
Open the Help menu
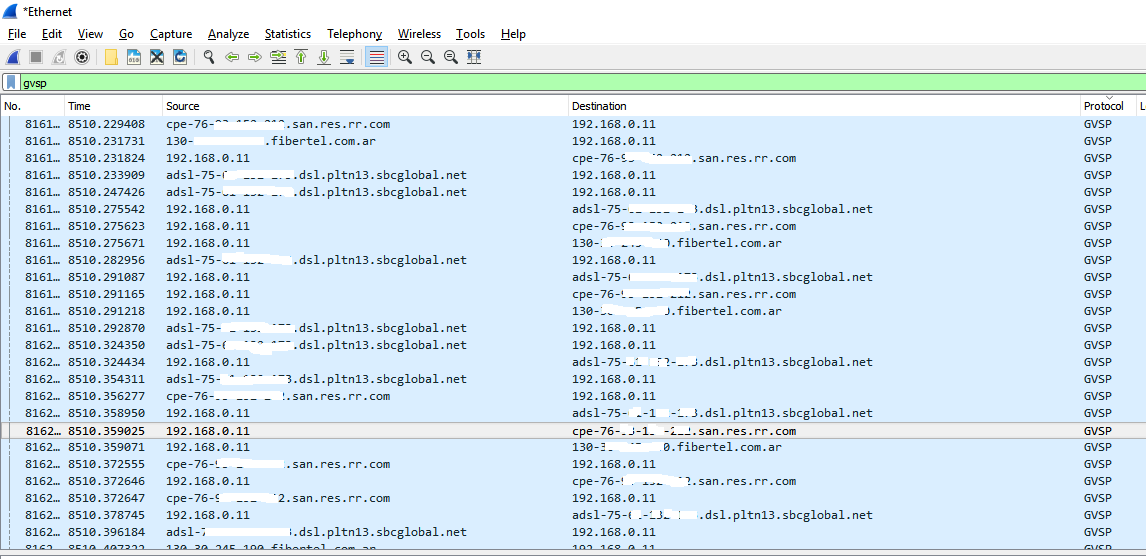point(513,34)
